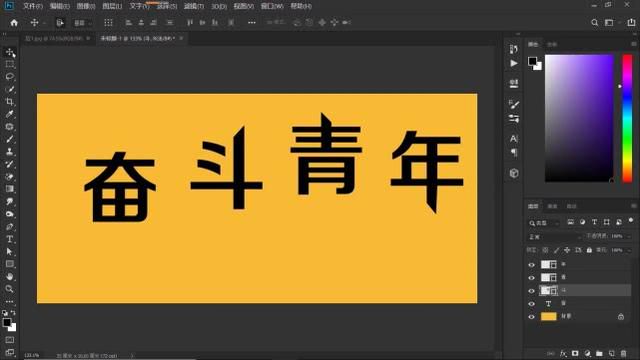Image resolution: width=640 pixels, height=360 pixels.
Task: Select the Zoom tool in toolbar
Action: [x=10, y=289]
